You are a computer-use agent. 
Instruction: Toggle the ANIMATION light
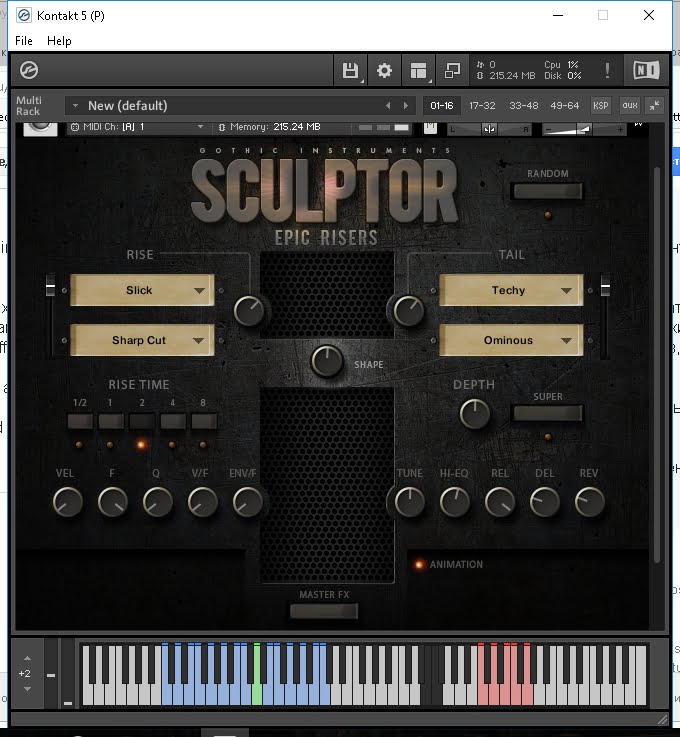point(418,564)
